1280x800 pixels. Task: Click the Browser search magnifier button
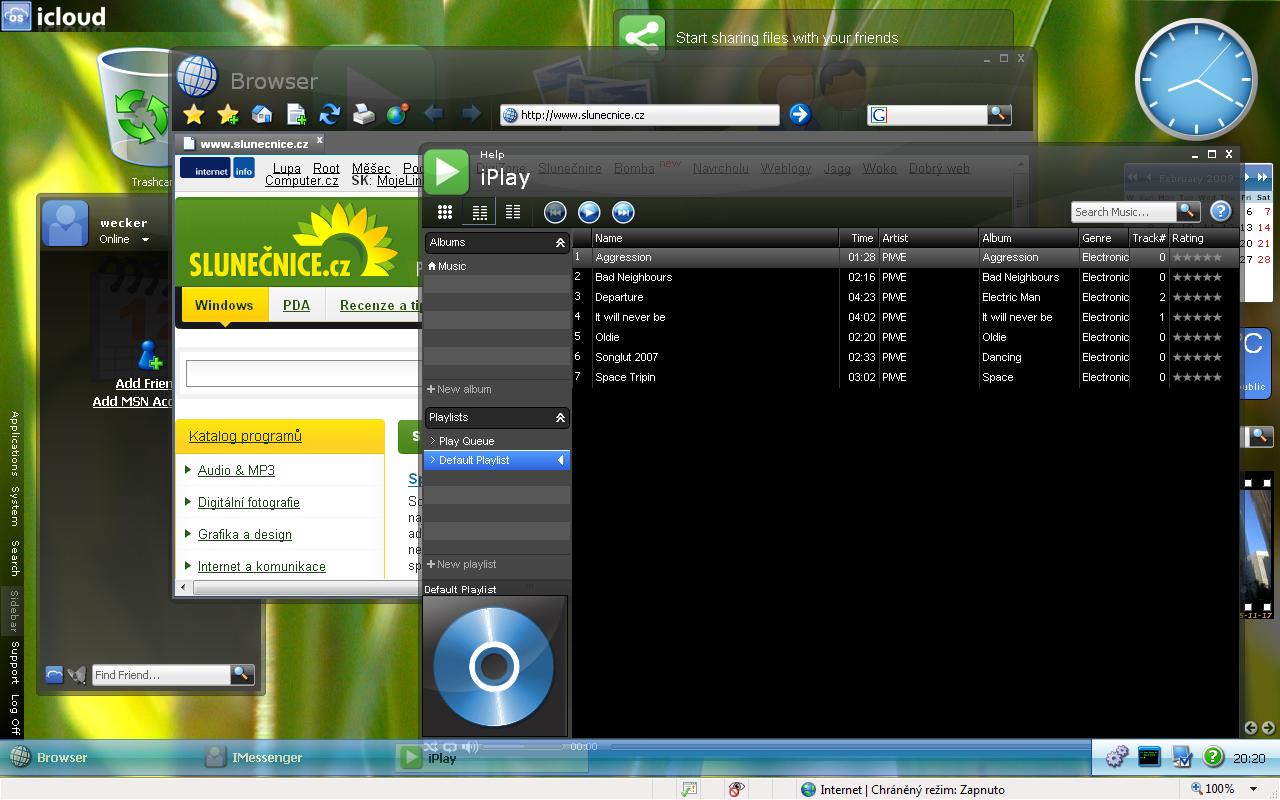[999, 114]
